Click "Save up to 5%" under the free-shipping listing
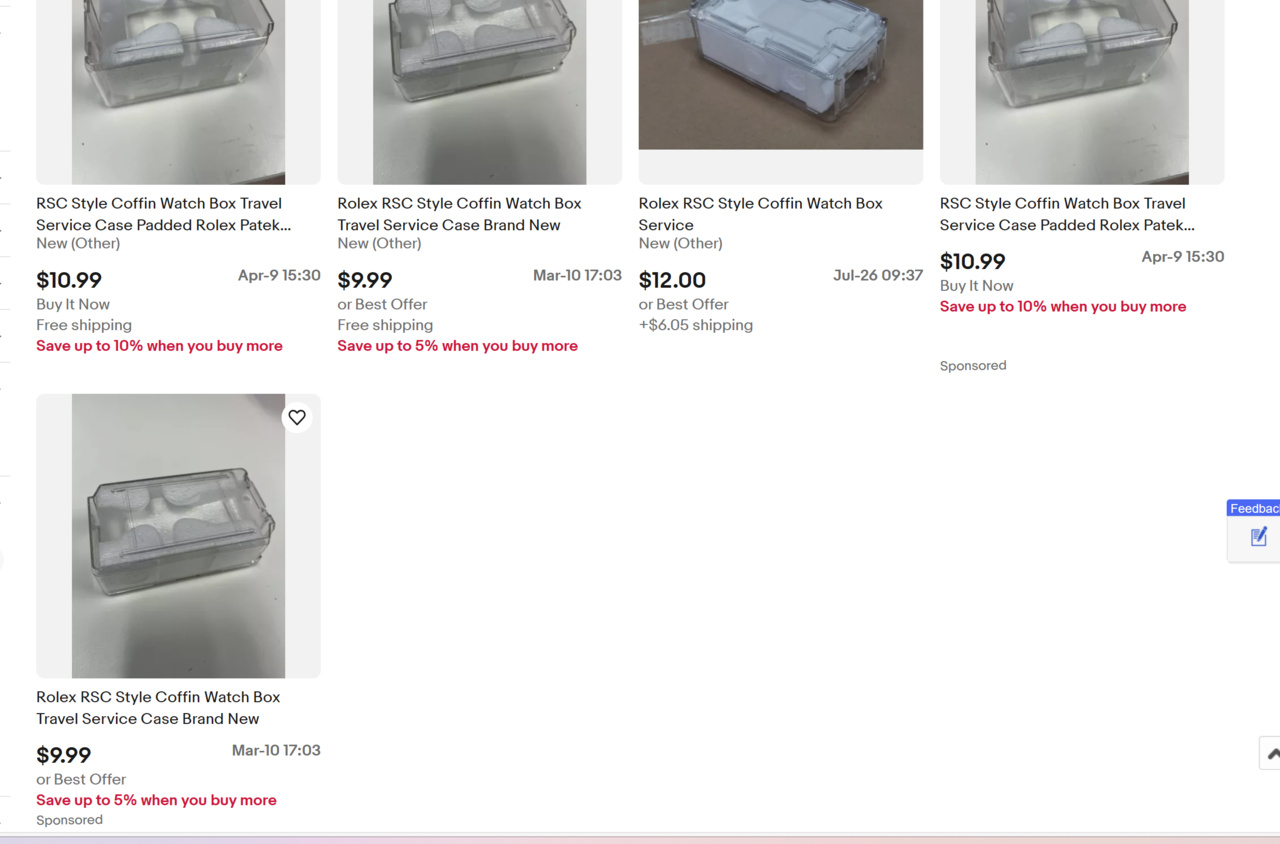This screenshot has width=1280, height=844. 457,346
